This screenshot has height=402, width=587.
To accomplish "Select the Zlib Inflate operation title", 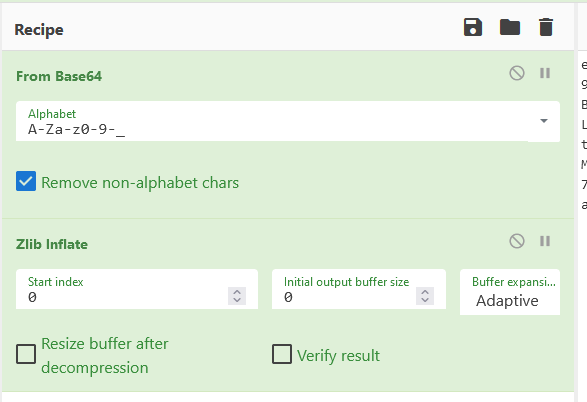I will click(52, 244).
